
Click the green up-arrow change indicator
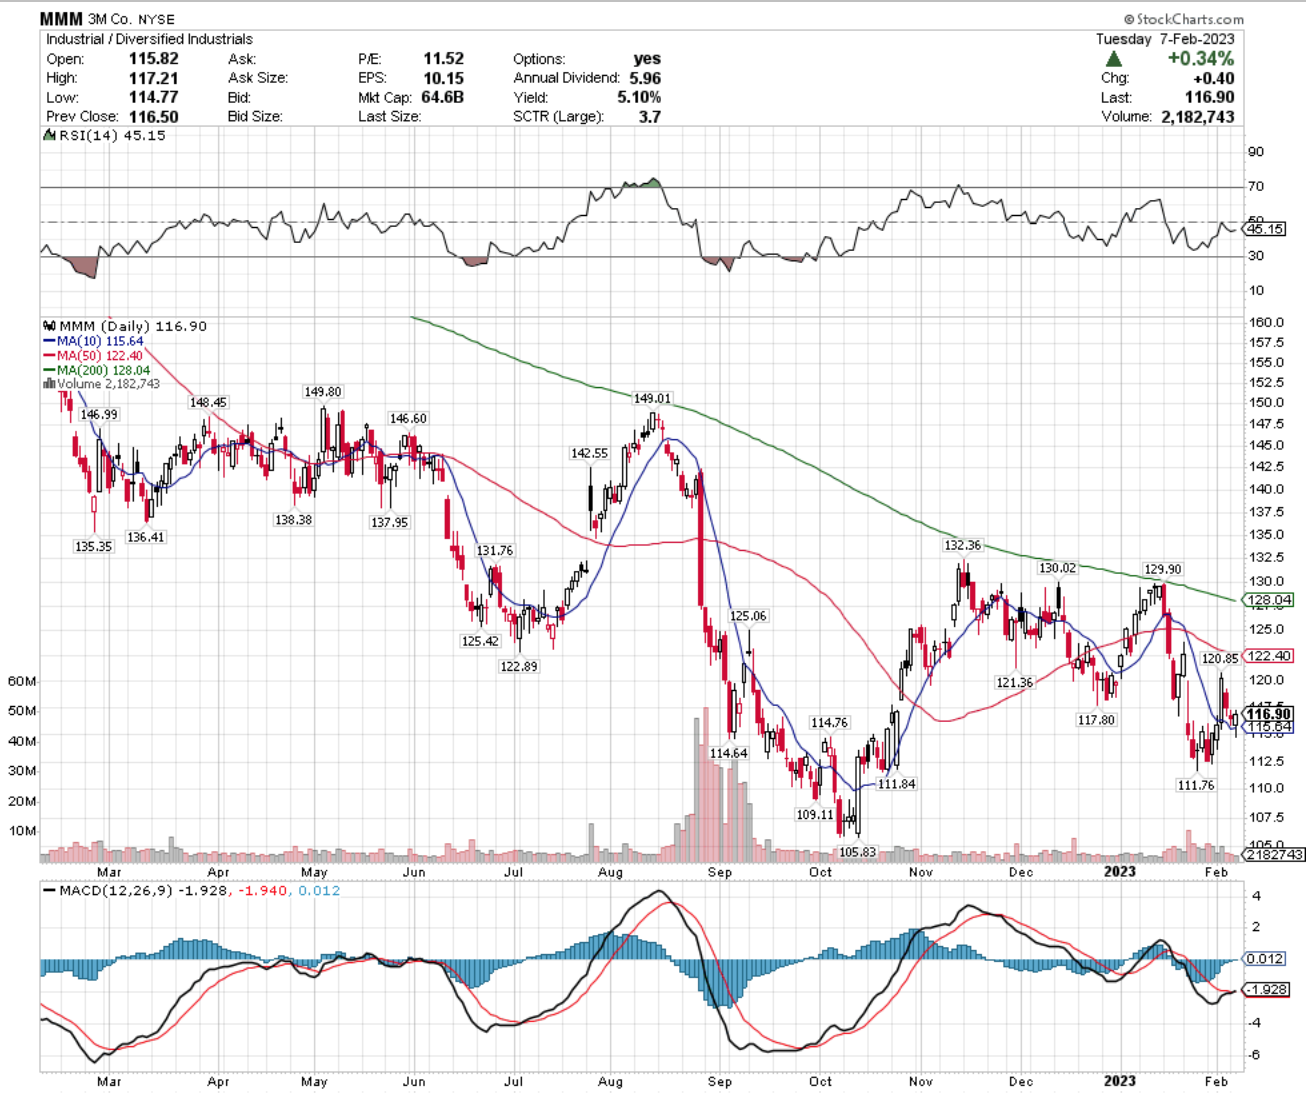pos(1113,58)
